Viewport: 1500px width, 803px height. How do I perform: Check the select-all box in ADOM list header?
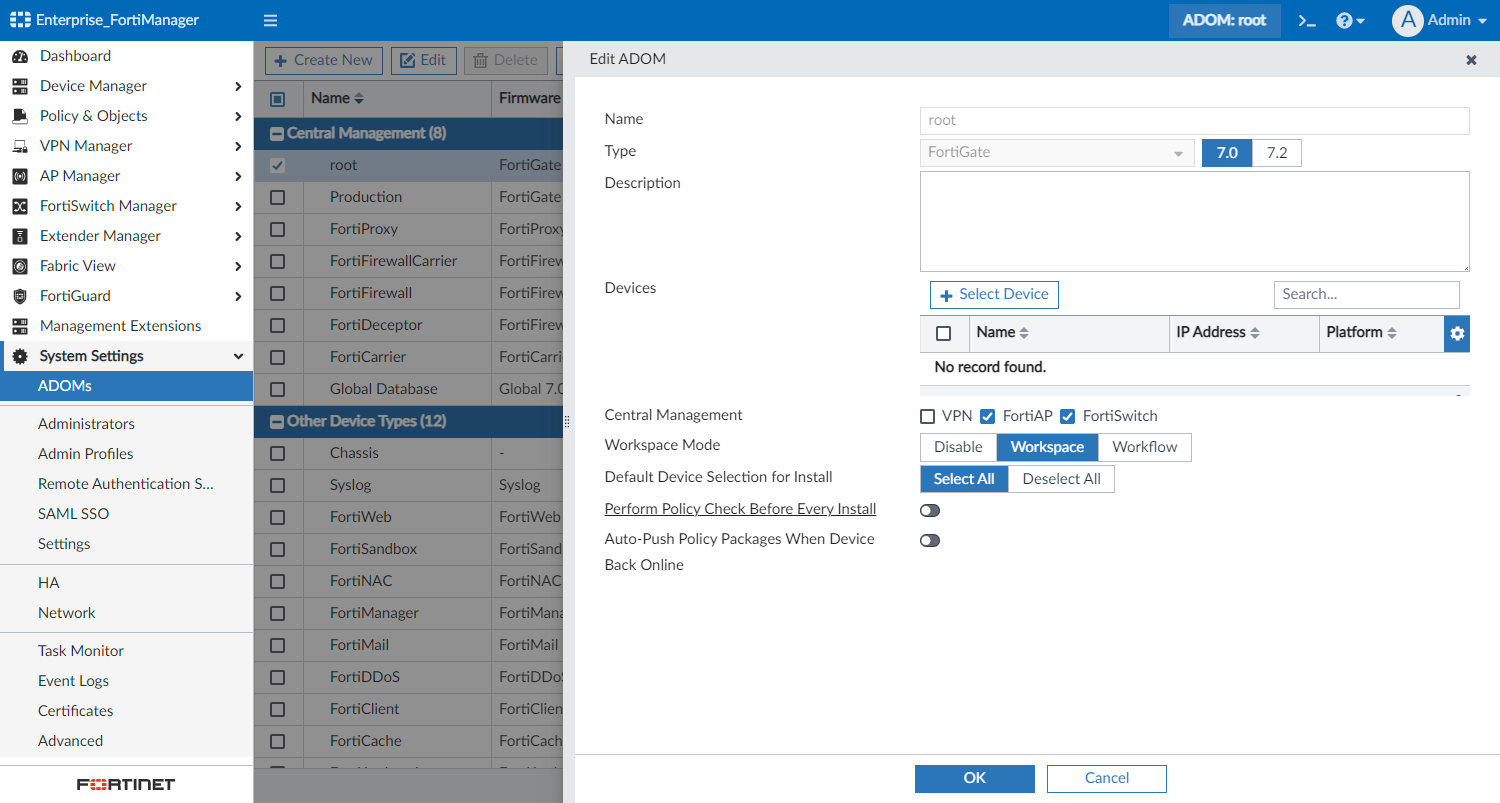click(x=278, y=99)
